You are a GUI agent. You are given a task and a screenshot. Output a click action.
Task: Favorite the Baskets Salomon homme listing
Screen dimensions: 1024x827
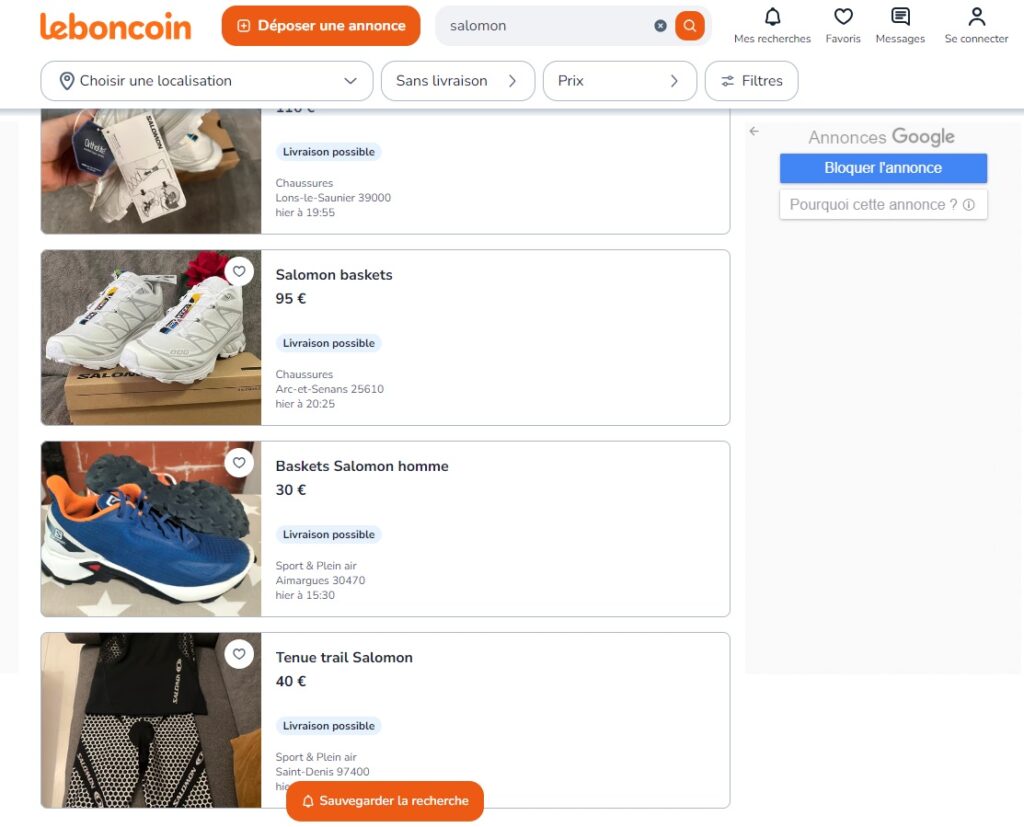239,462
